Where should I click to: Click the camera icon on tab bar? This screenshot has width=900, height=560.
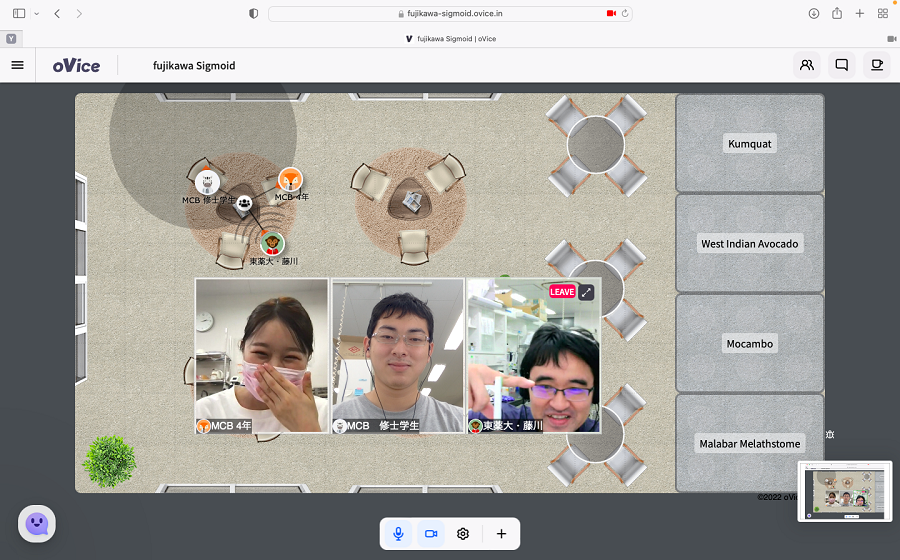[891, 38]
